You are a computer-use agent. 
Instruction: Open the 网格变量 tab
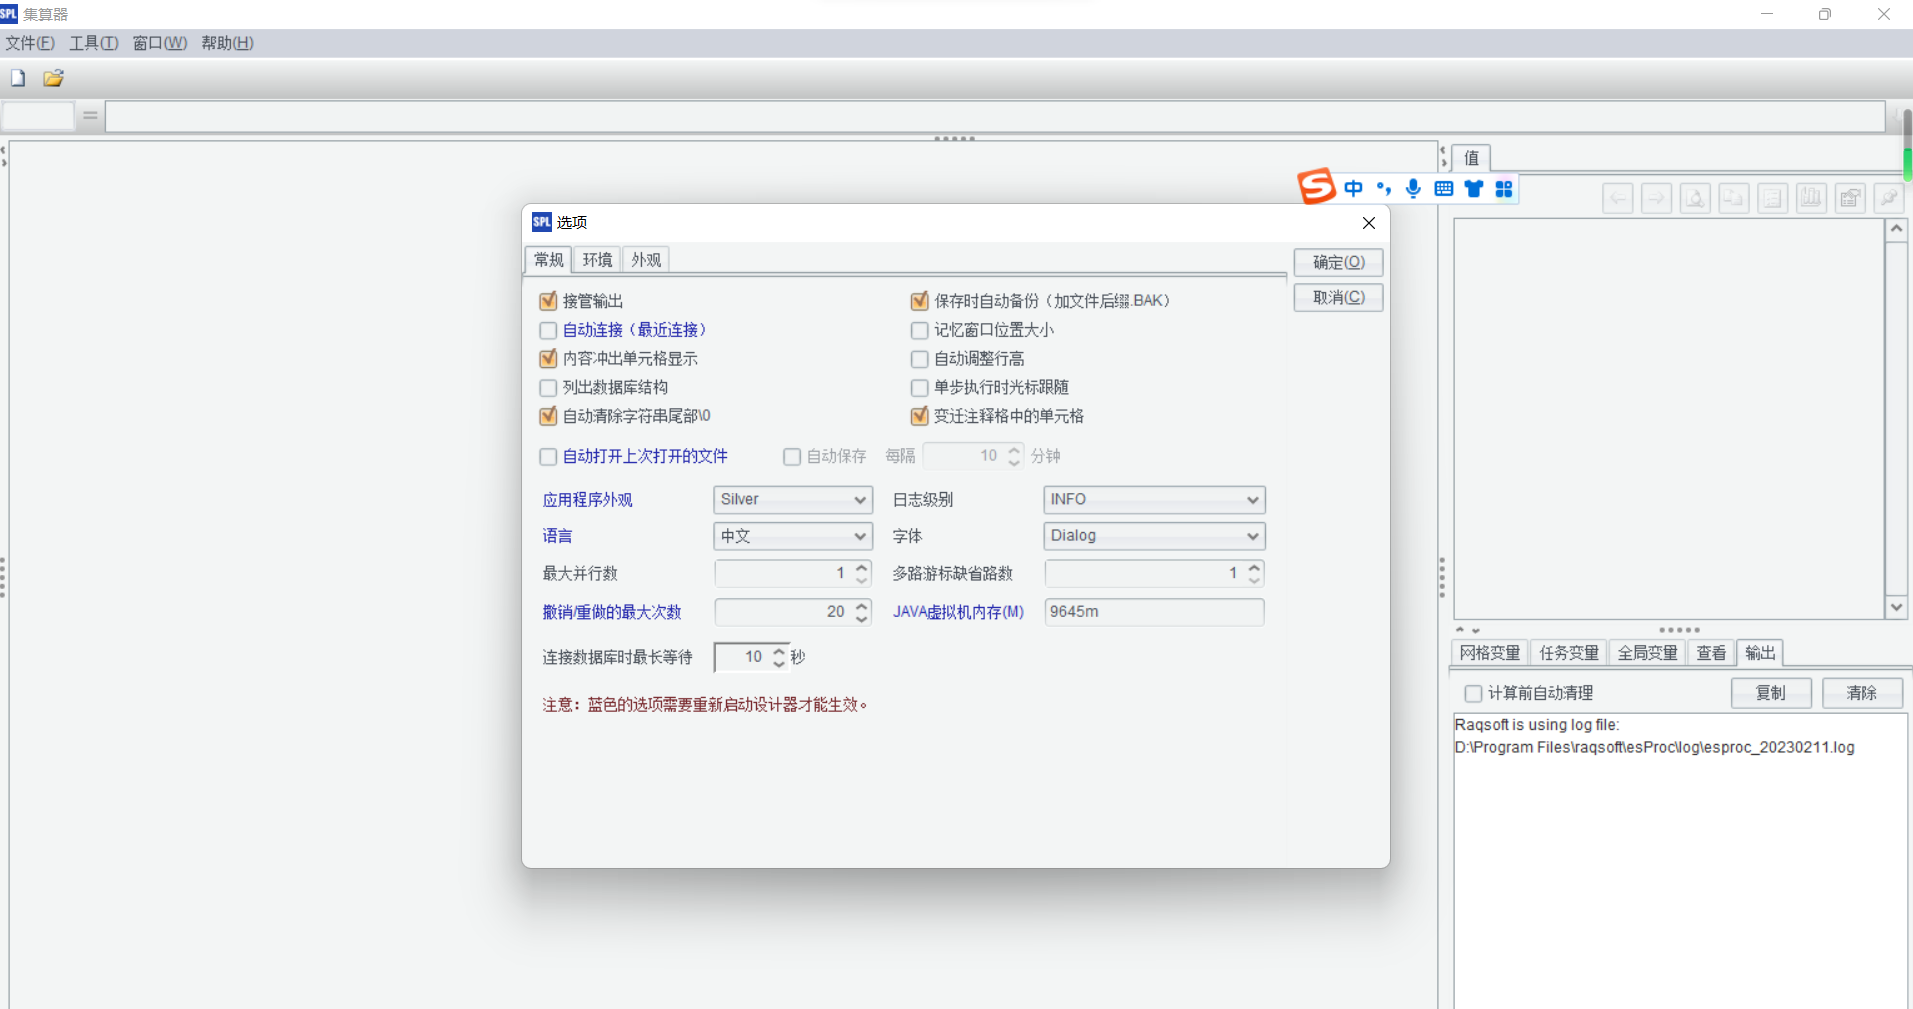pos(1490,653)
